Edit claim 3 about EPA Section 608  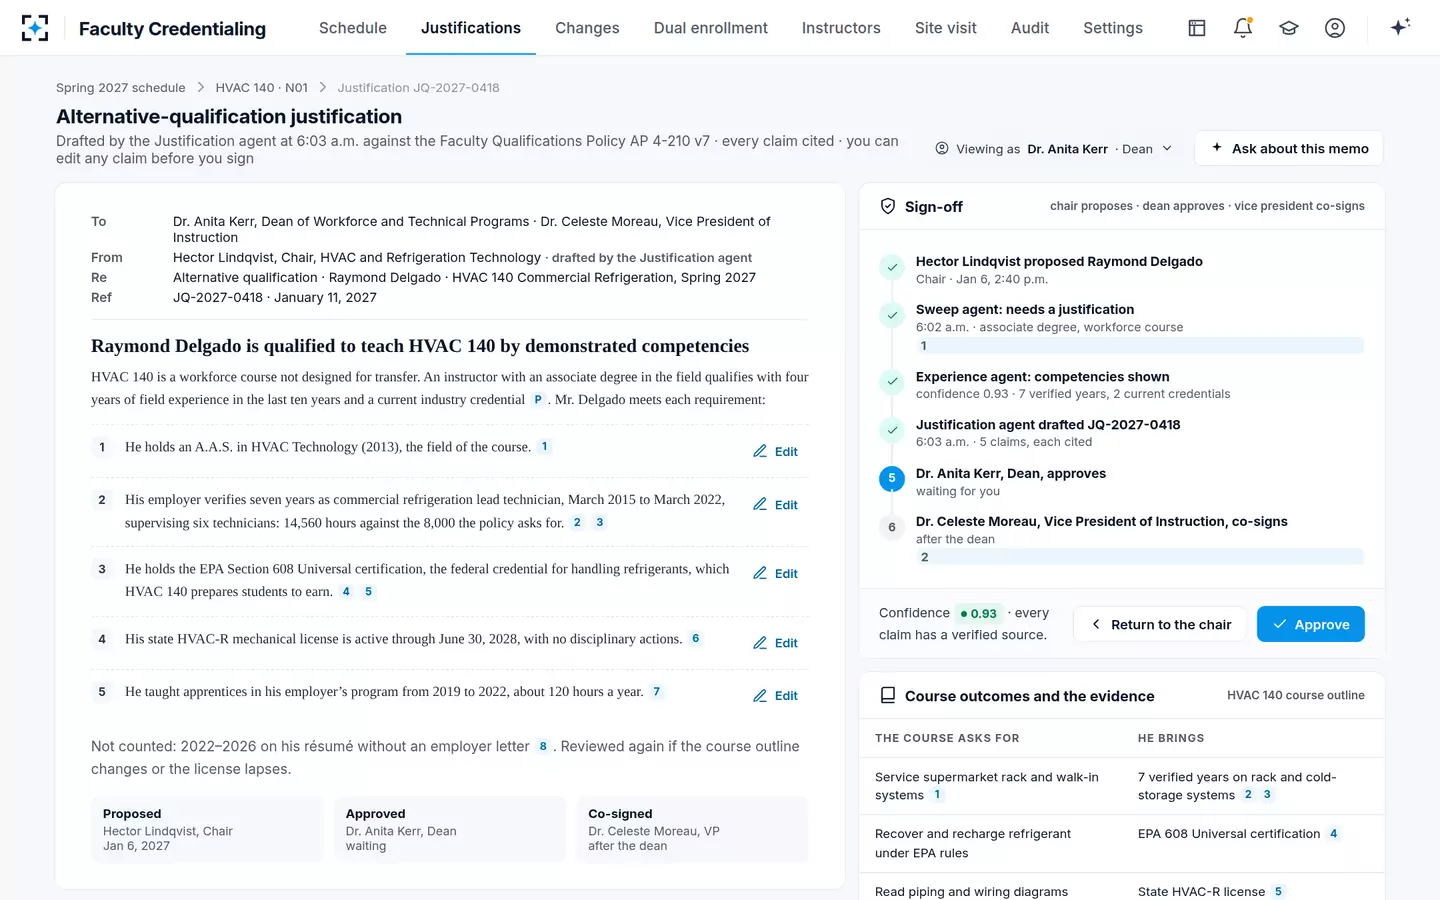tap(775, 574)
